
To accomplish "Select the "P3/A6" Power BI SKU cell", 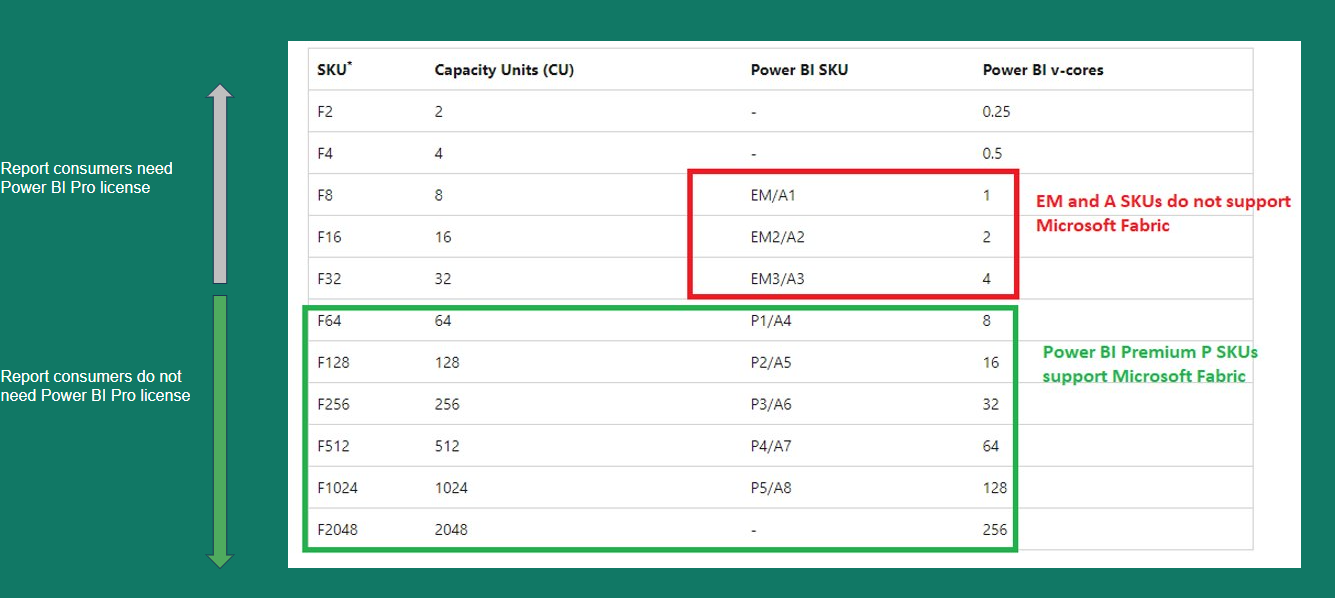I will 770,404.
